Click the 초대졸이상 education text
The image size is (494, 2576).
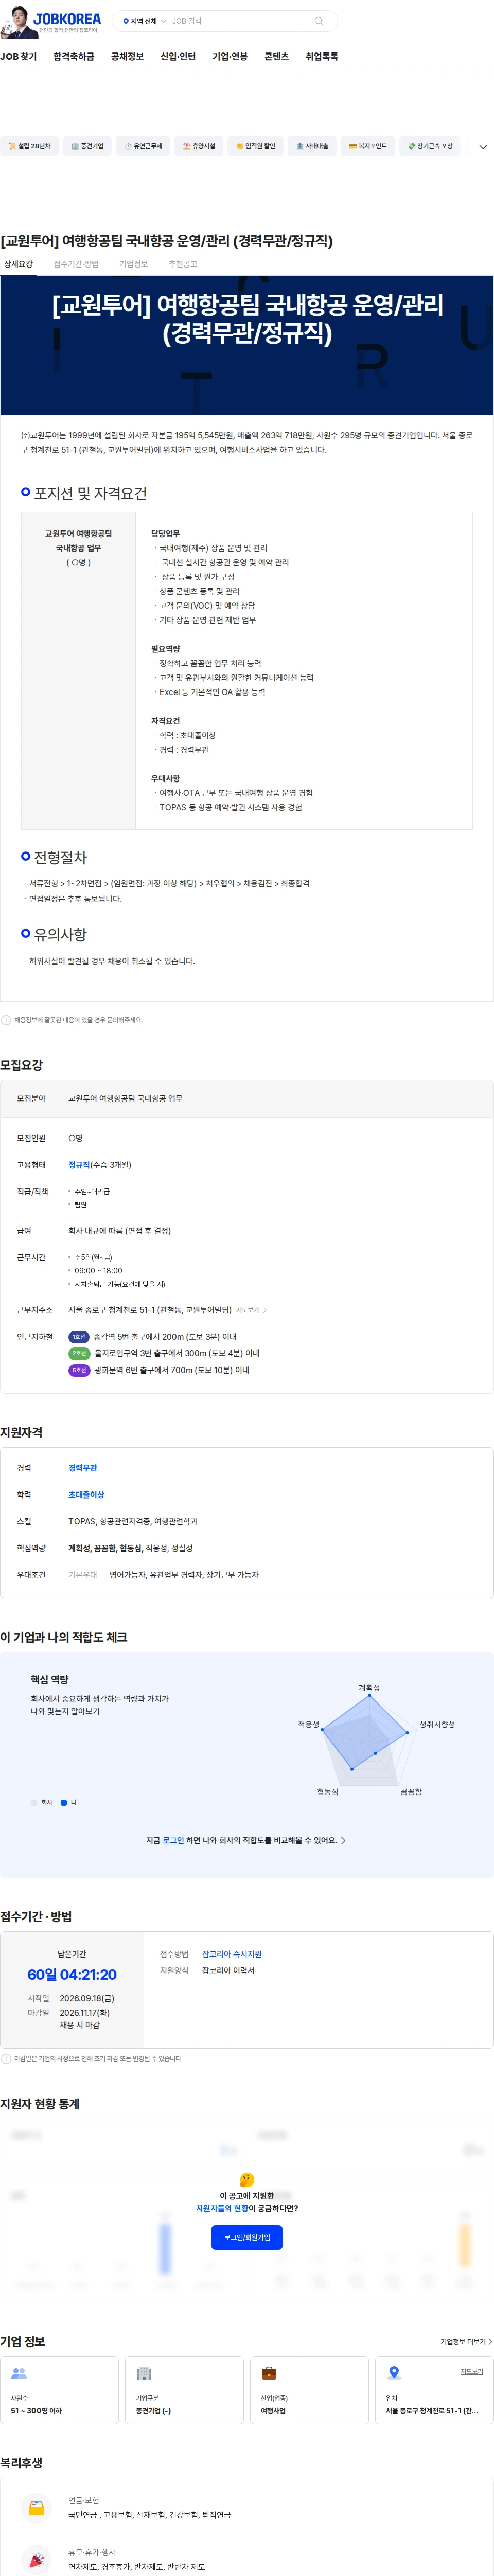86,1495
